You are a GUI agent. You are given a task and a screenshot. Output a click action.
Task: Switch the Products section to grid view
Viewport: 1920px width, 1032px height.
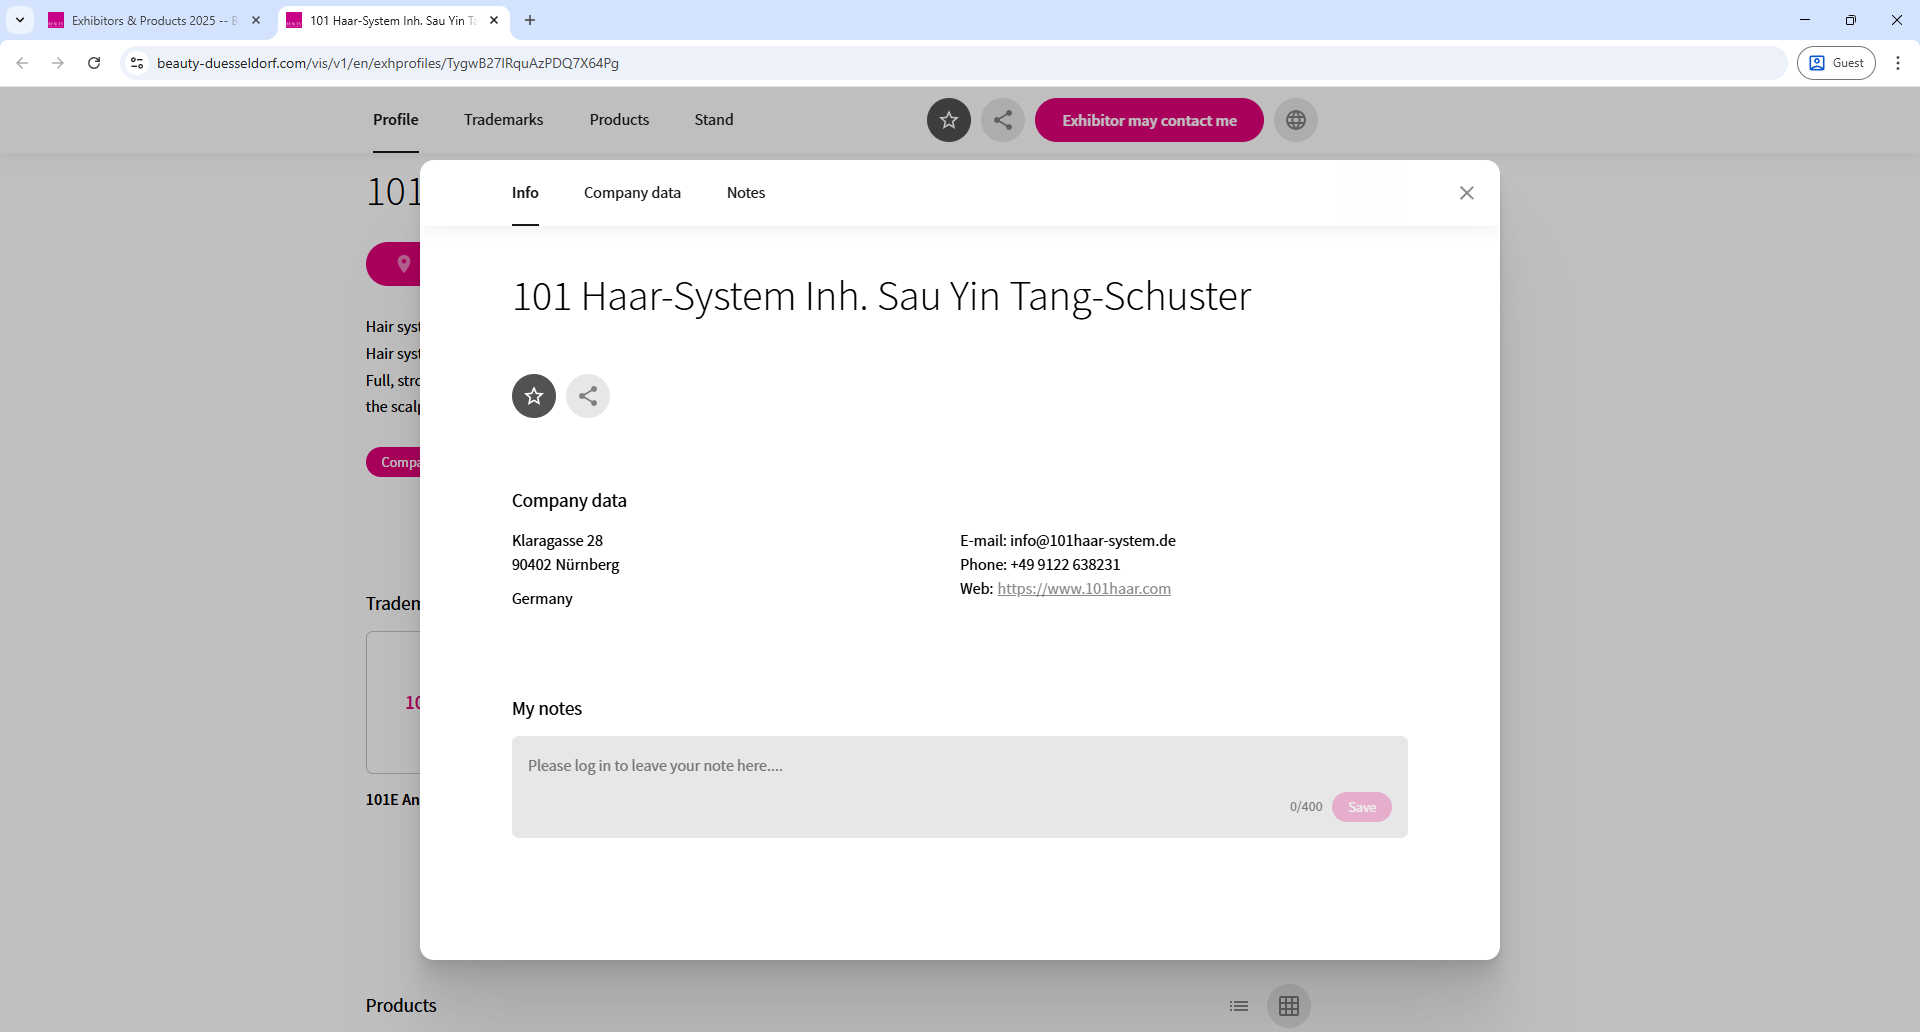tap(1288, 1006)
